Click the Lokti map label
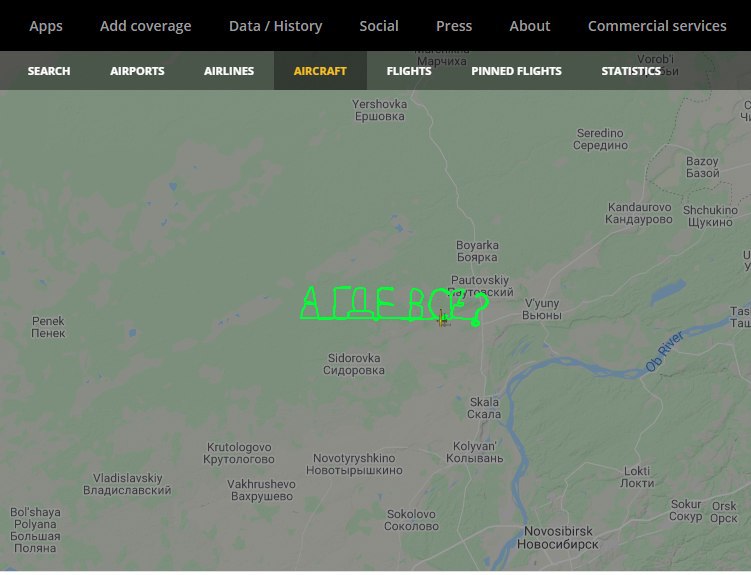The height and width of the screenshot is (575, 751). pyautogui.click(x=637, y=477)
